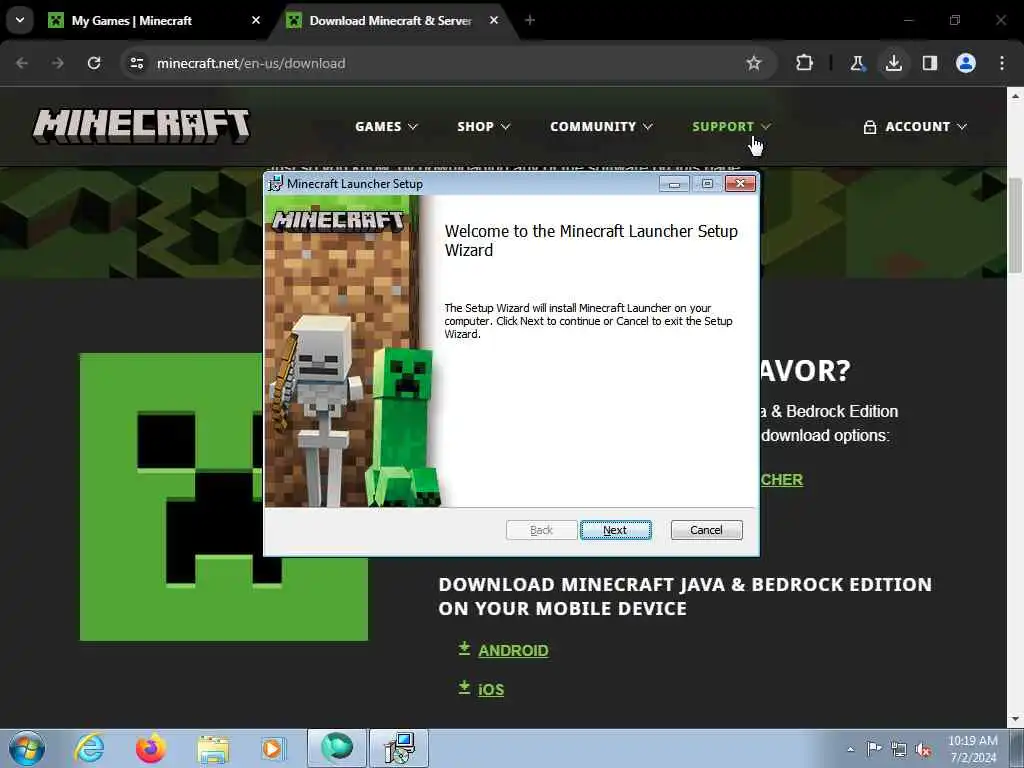Show hidden system tray icons
The height and width of the screenshot is (768, 1024).
(850, 749)
